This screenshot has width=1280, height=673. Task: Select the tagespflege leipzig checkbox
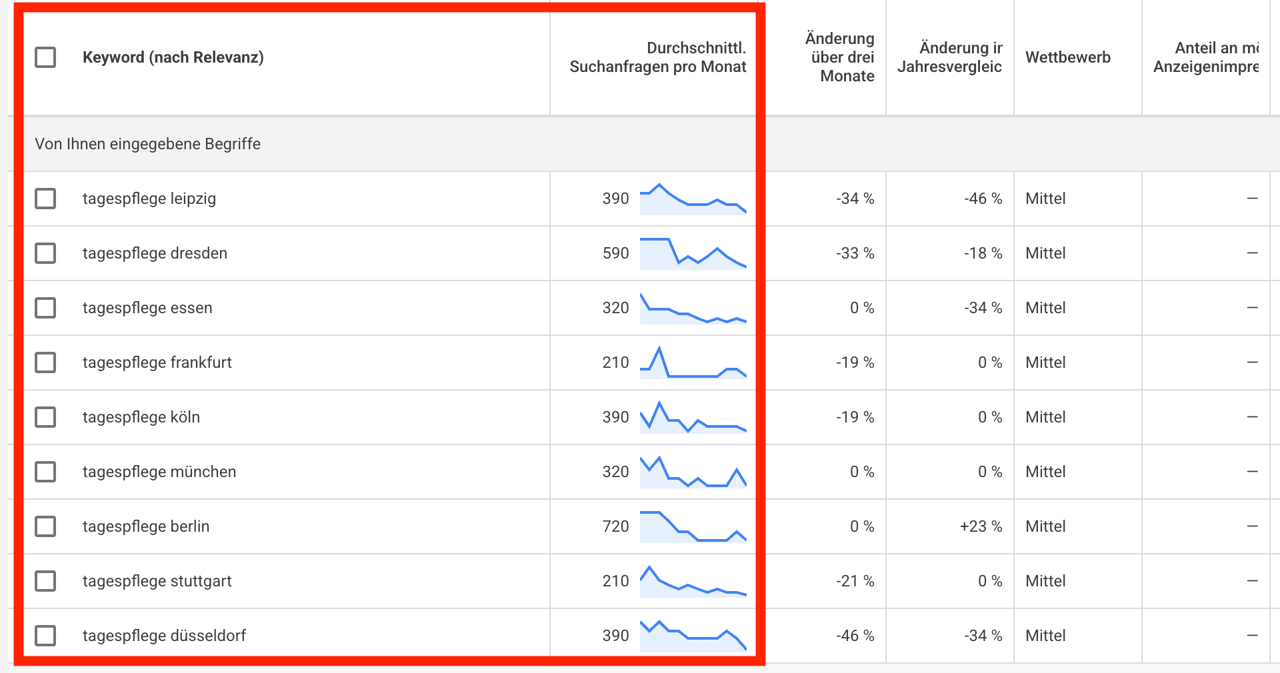click(45, 198)
